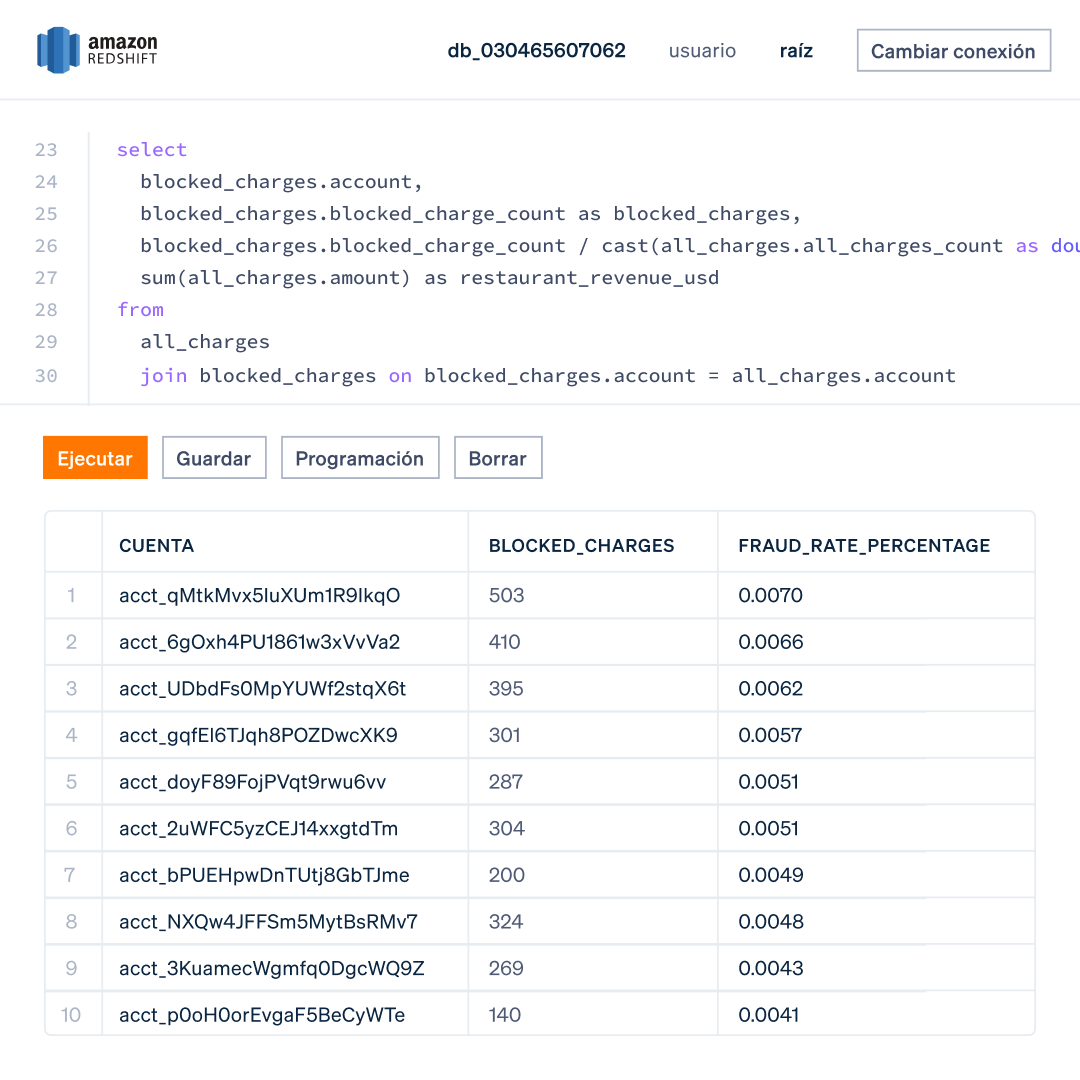Image resolution: width=1080 pixels, height=1080 pixels.
Task: Select account acct_NXQw4JFFSm5MytBsRMv7
Action: point(268,922)
